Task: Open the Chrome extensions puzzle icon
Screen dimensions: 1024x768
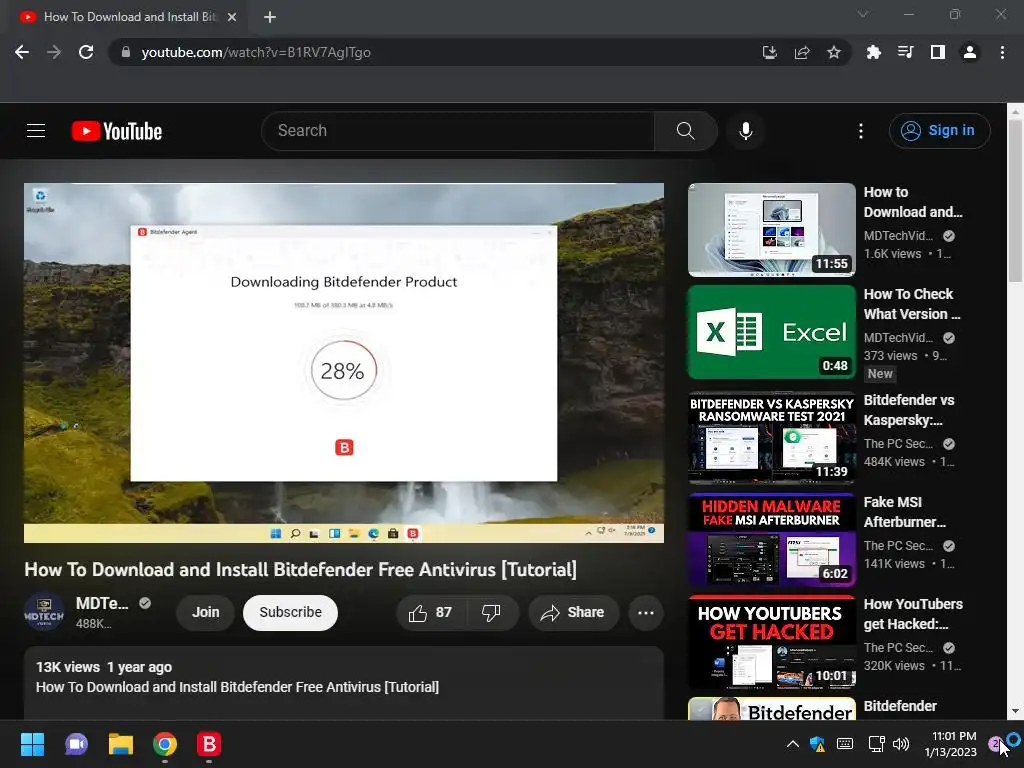Action: click(873, 52)
